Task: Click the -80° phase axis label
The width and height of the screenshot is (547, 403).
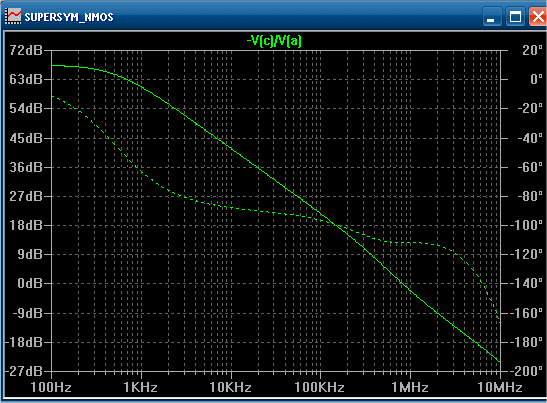Action: coord(530,196)
